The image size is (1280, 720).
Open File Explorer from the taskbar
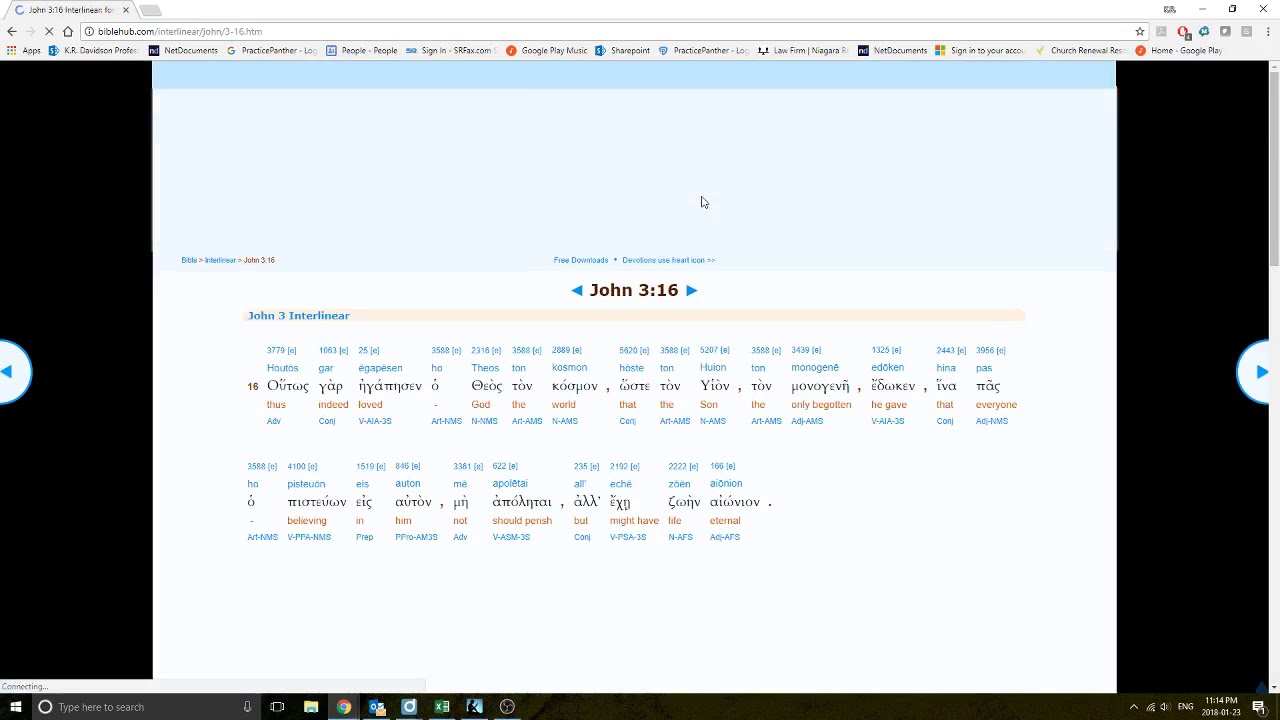311,707
